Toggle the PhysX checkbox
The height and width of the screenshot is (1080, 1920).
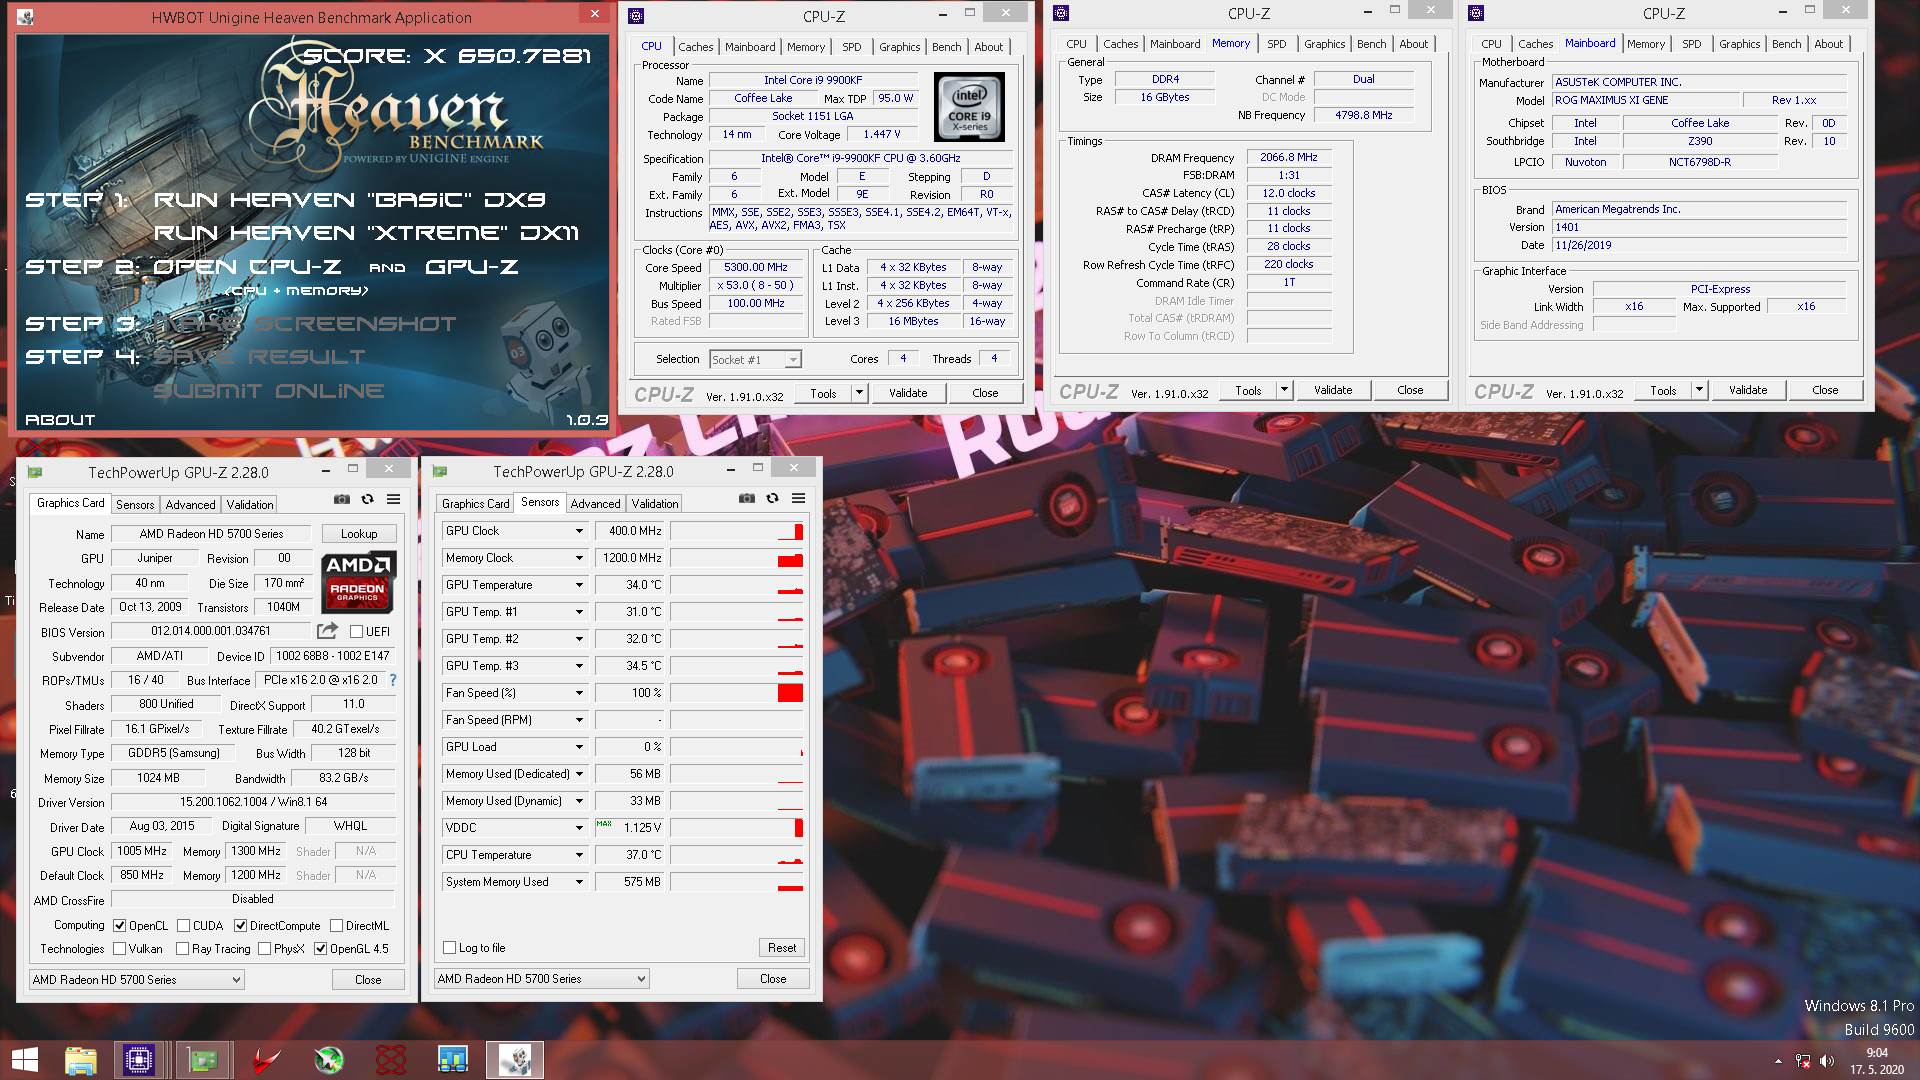(x=265, y=949)
